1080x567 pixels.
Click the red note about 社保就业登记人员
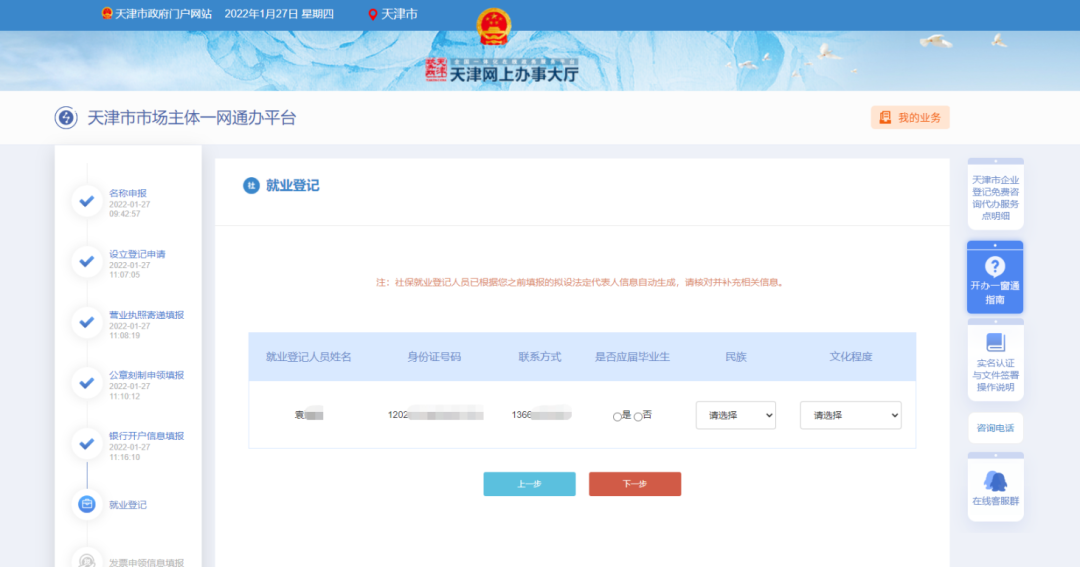click(581, 282)
